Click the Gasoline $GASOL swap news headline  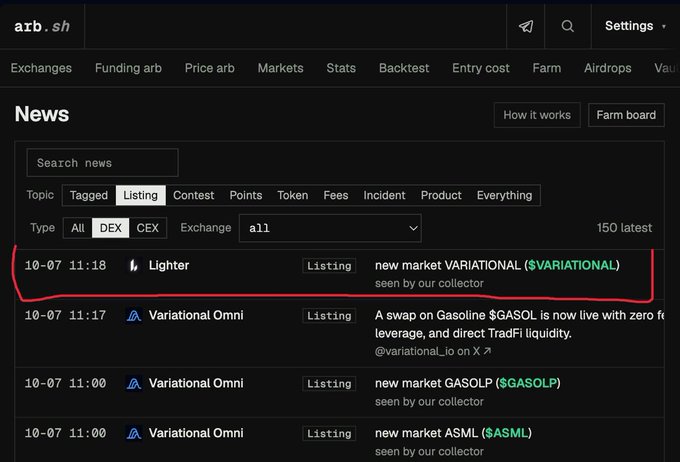click(x=520, y=324)
